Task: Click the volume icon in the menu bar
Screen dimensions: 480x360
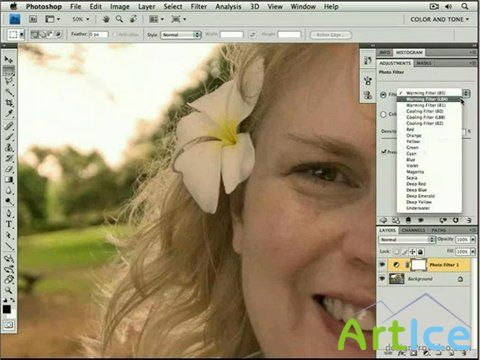Action: [448, 6]
